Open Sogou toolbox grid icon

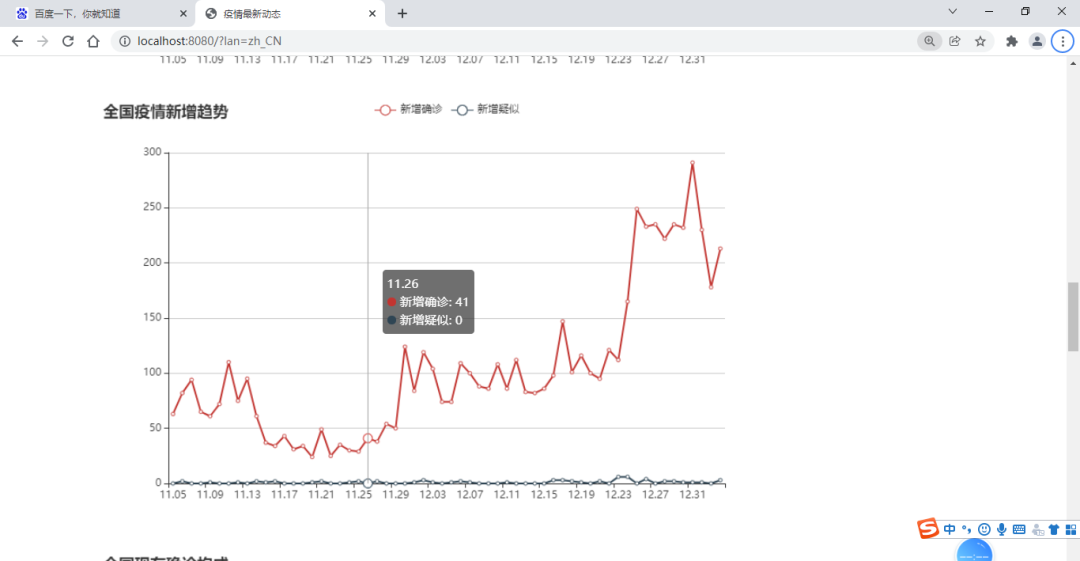tap(1071, 529)
